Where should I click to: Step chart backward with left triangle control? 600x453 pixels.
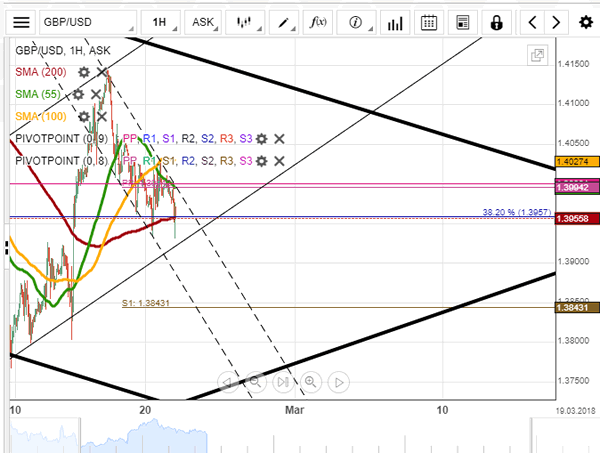227,382
